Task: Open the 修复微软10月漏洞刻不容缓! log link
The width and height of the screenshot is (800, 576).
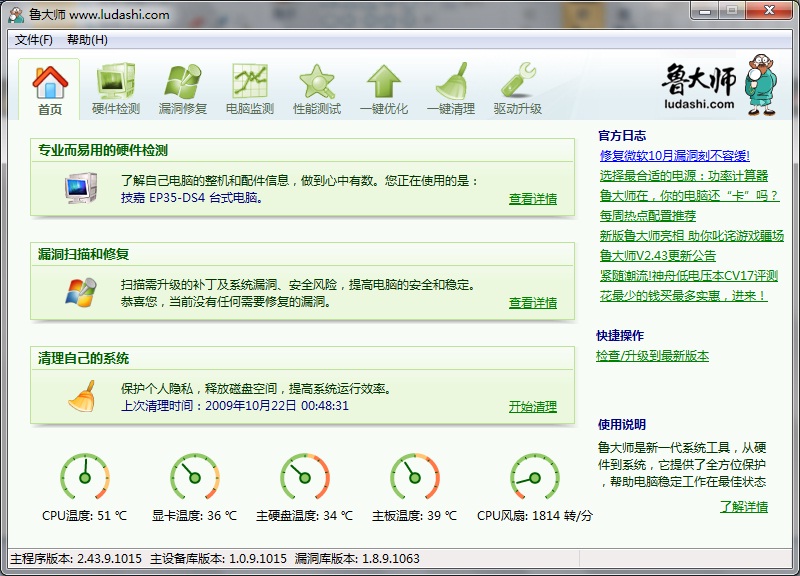Action: click(x=674, y=156)
